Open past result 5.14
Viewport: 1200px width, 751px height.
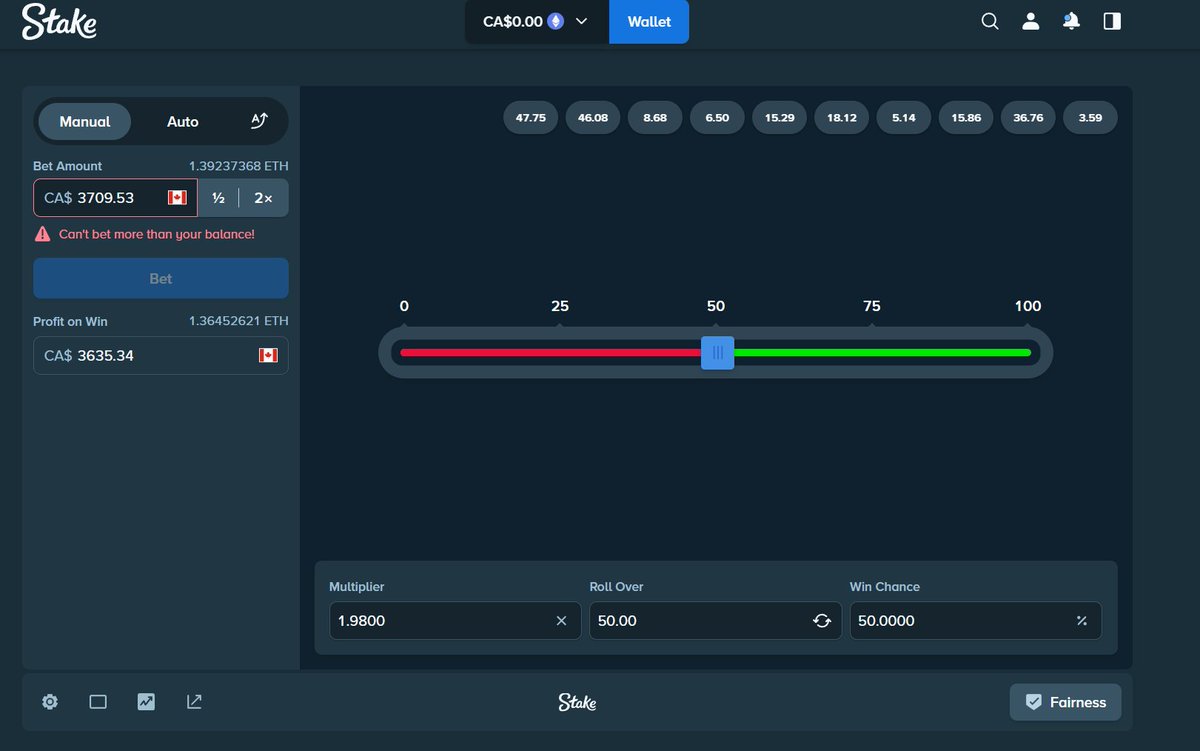coord(904,117)
